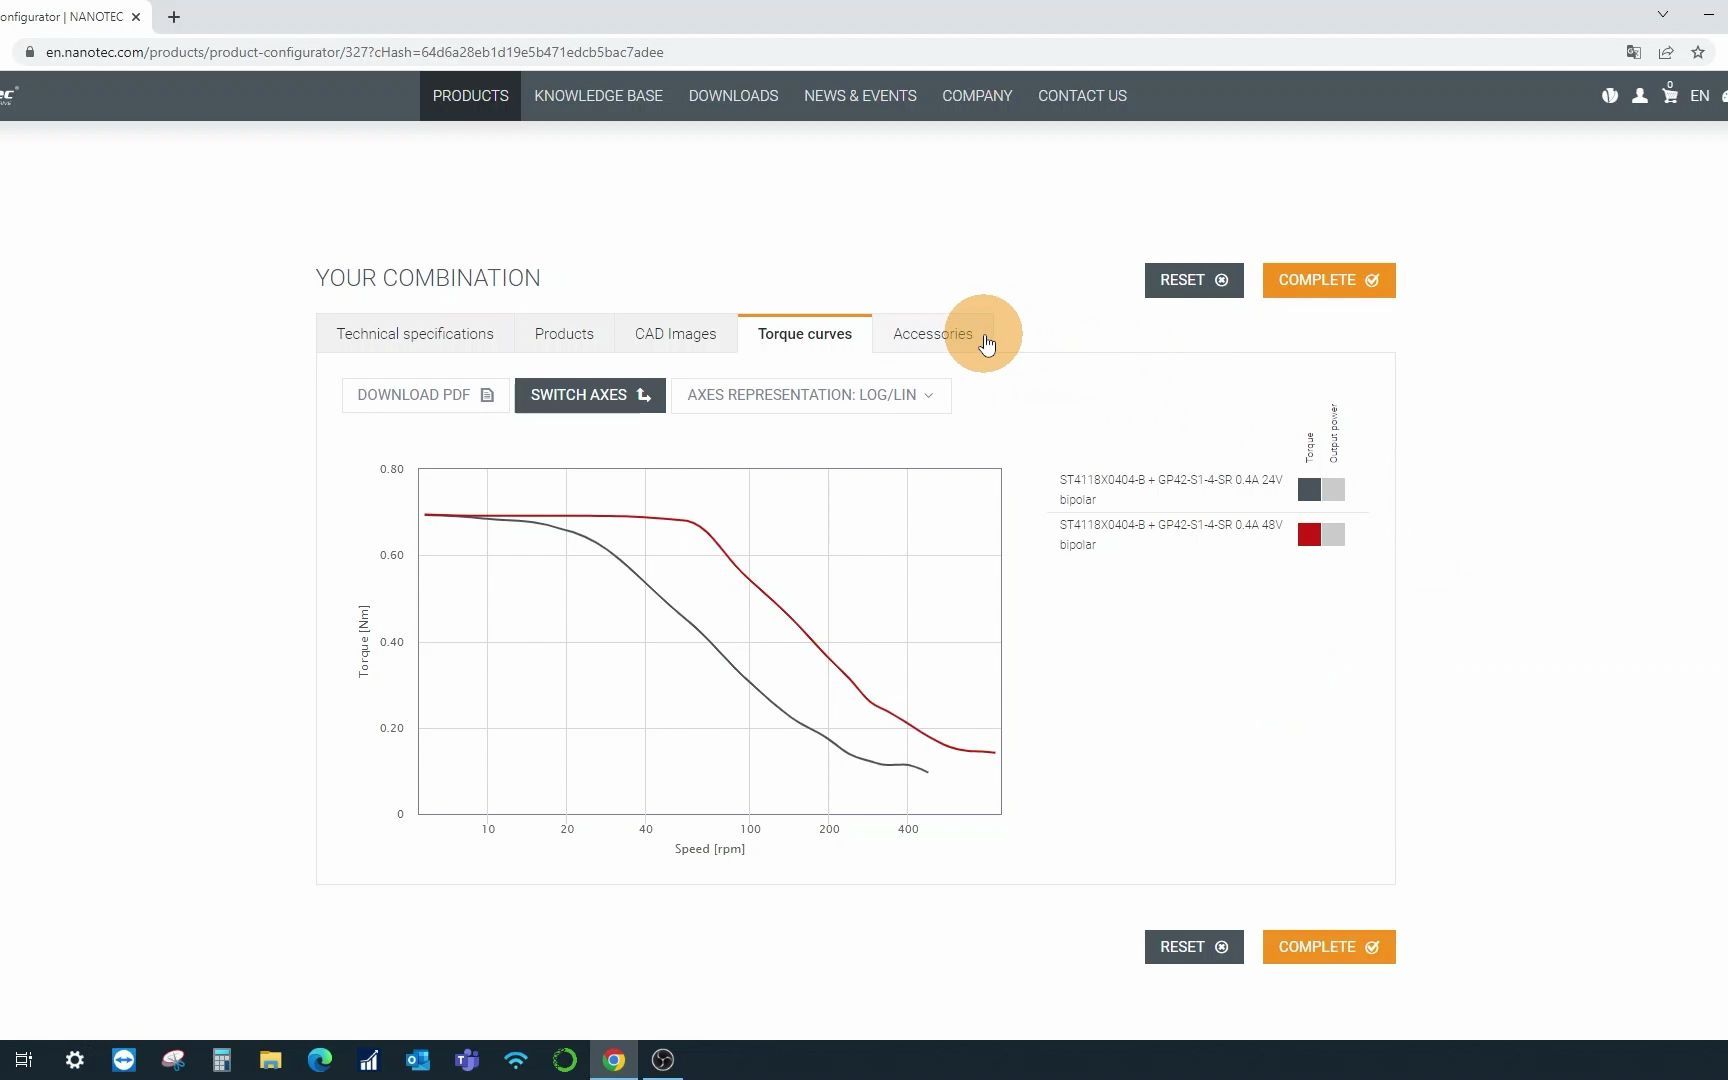Expand Chrome tab search chevron
This screenshot has height=1080, width=1728.
click(1663, 14)
